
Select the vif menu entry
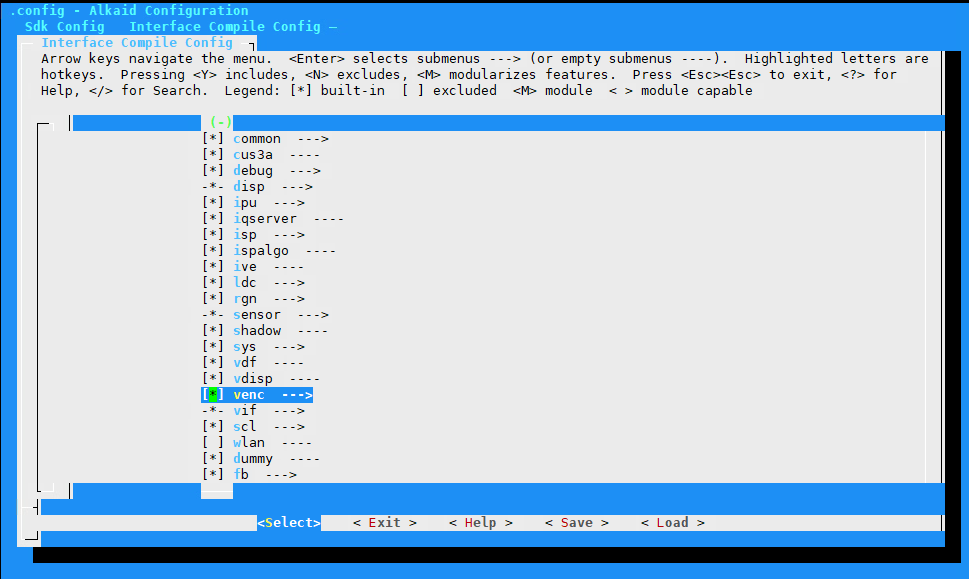(245, 411)
